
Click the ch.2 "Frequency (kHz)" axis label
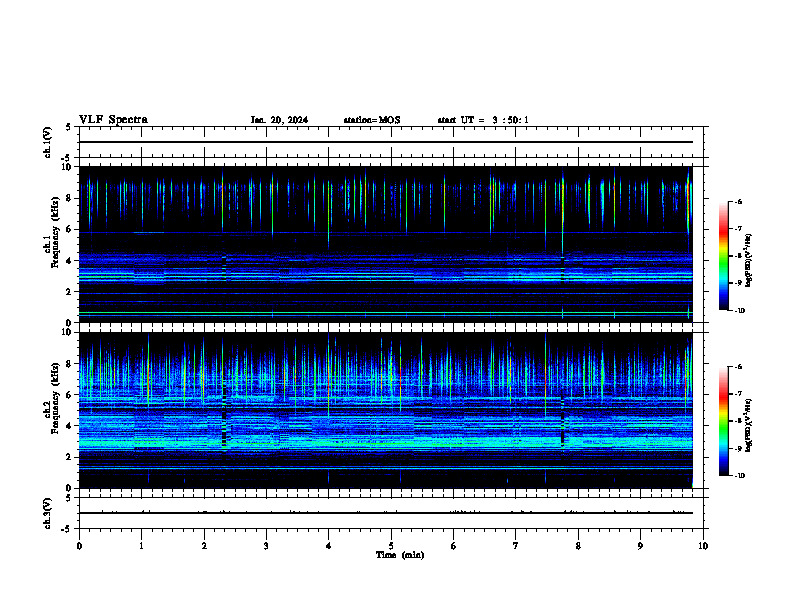click(55, 398)
